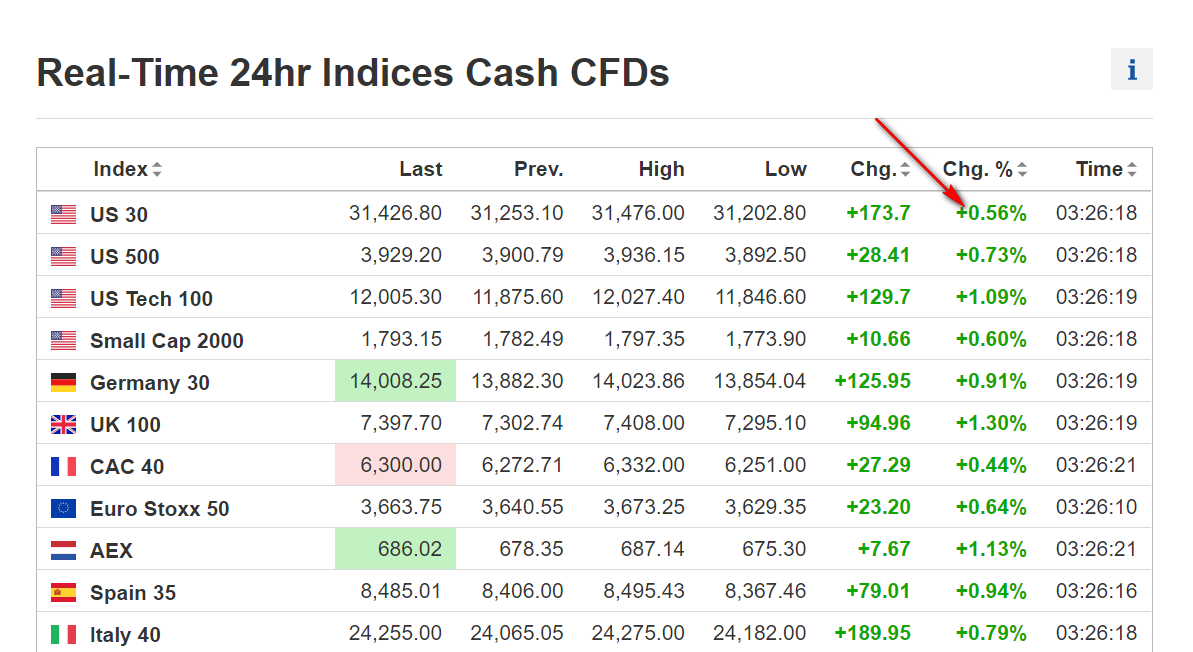Image resolution: width=1193 pixels, height=652 pixels.
Task: Click the blue info icon
Action: coord(1131,70)
